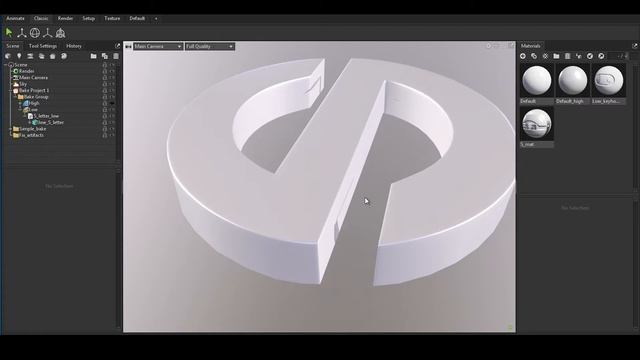Select the Default material thumbnail

tap(537, 81)
